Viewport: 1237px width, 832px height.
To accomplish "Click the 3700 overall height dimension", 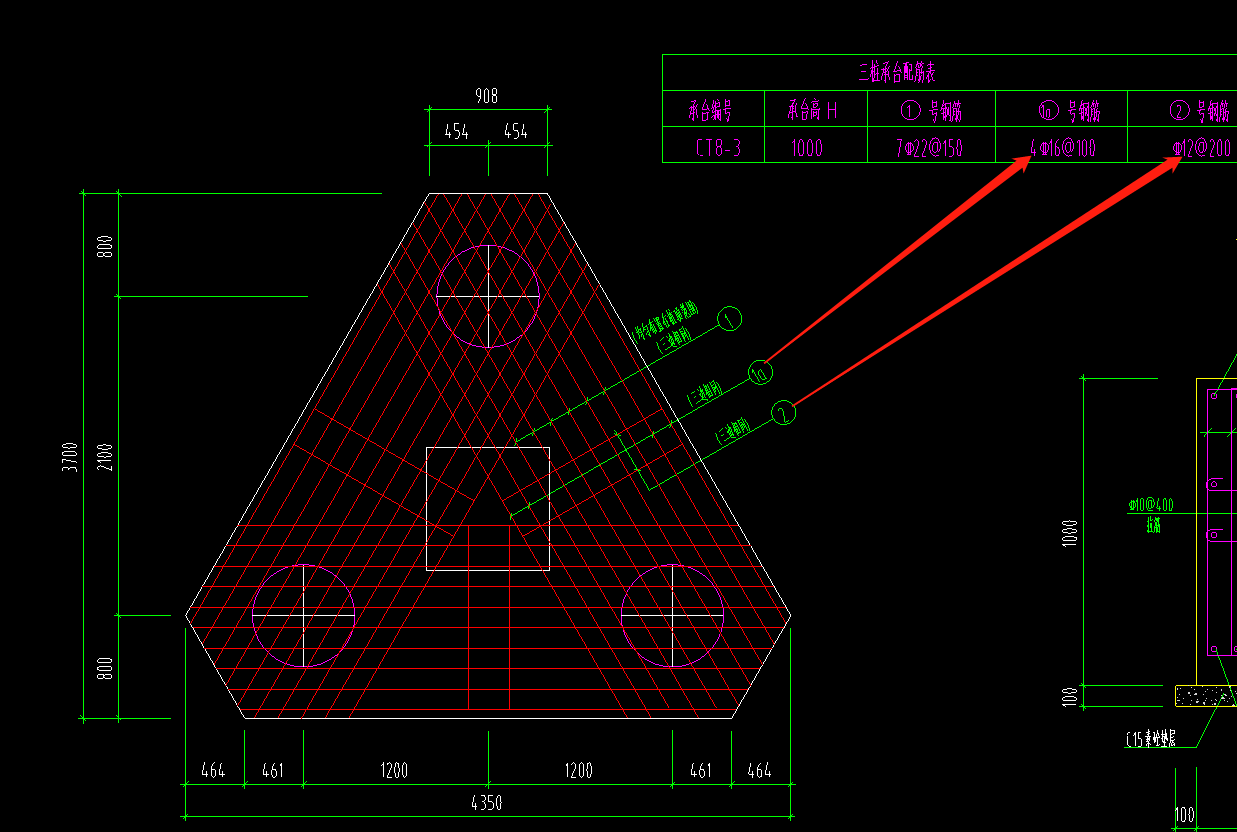I will click(69, 458).
